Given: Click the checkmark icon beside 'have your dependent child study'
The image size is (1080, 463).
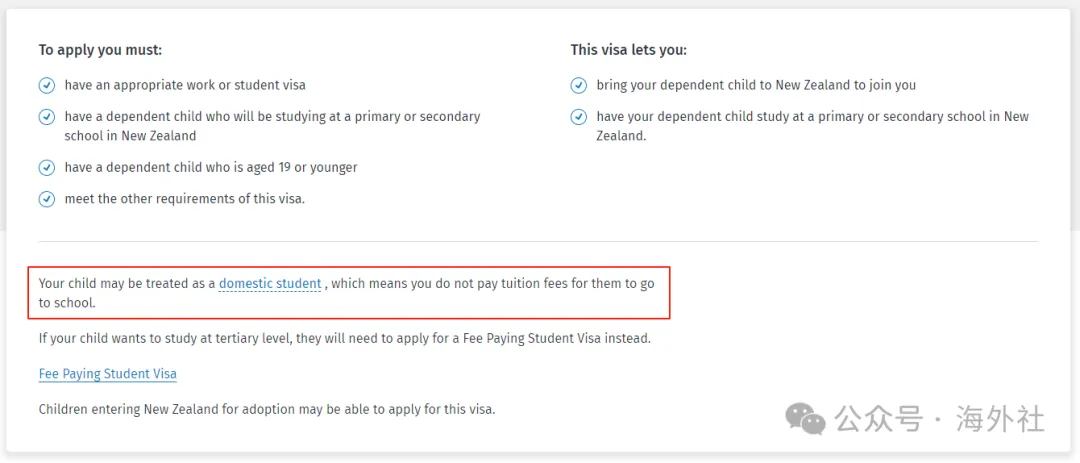Looking at the screenshot, I should 579,117.
